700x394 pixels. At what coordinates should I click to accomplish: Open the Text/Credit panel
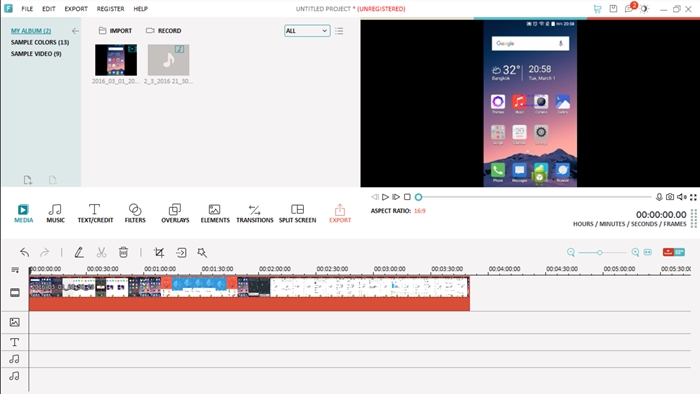[95, 213]
